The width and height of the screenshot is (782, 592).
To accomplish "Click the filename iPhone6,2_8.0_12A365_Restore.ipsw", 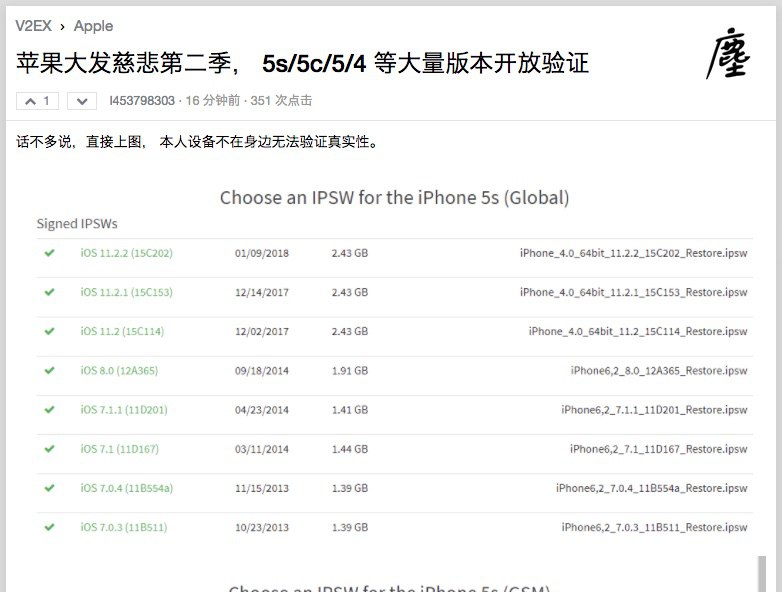I will click(659, 371).
